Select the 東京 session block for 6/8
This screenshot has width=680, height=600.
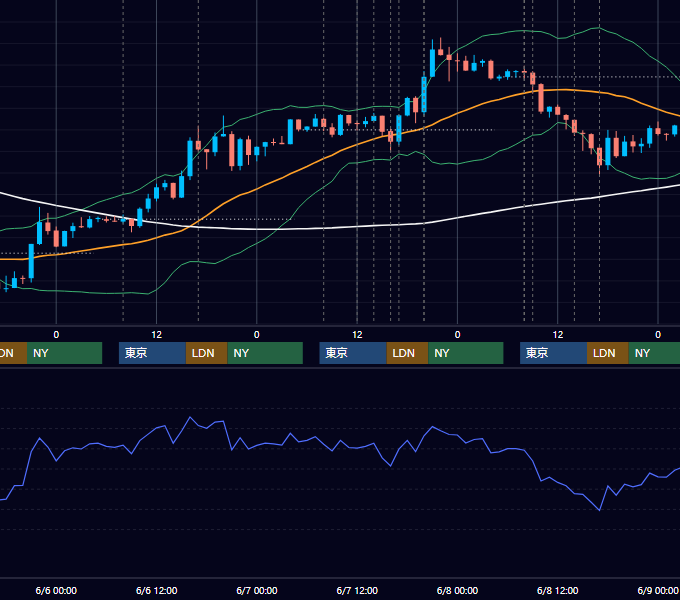(553, 353)
